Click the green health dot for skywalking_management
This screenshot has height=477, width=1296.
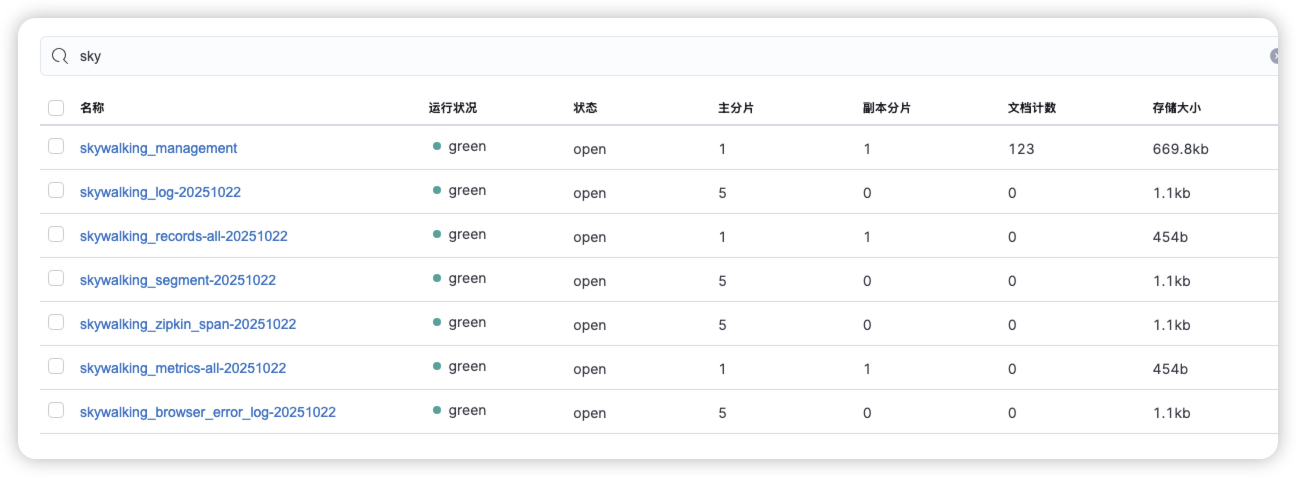point(437,146)
